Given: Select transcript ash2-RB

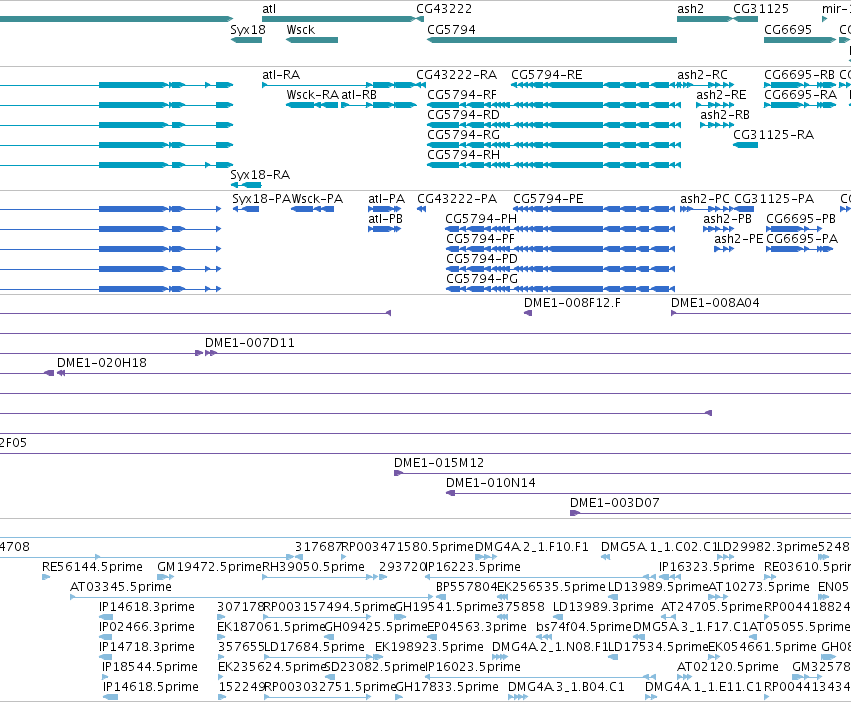Looking at the screenshot, I should point(725,115).
